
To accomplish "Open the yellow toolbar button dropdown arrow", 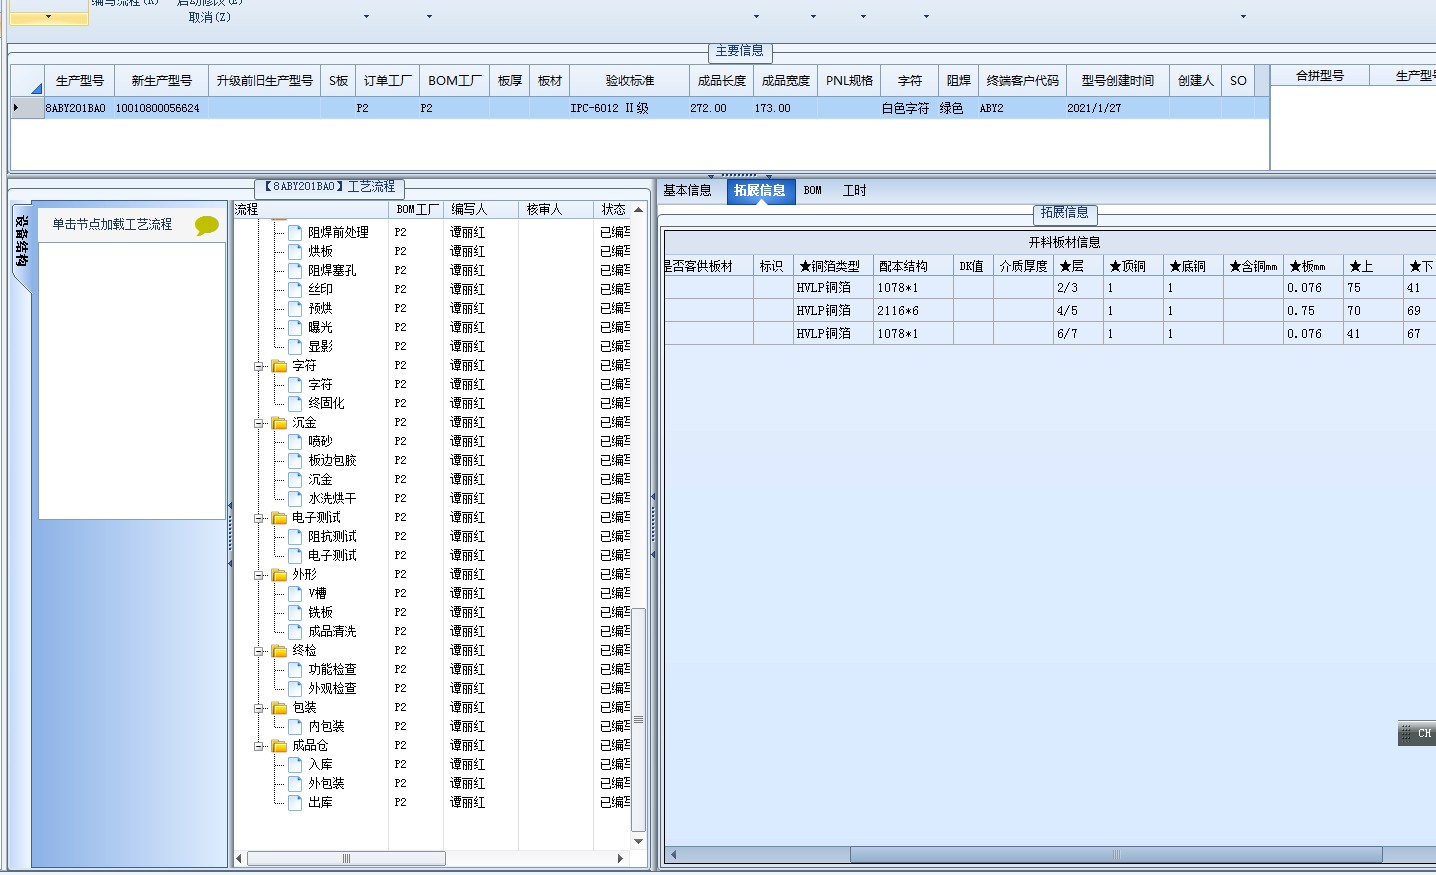I will (x=48, y=17).
